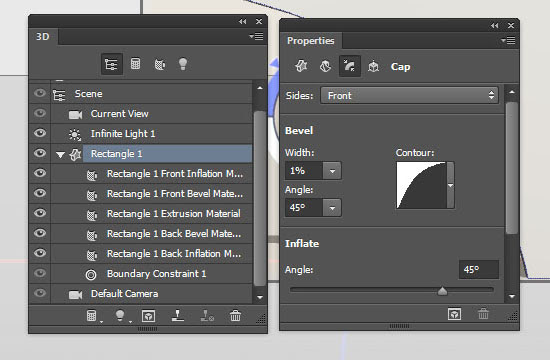Click Scene row's tree icon
The image size is (550, 360).
click(59, 94)
